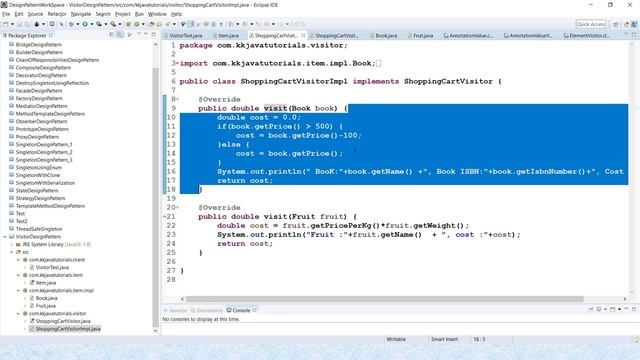Viewport: 640px width, 360px height.
Task: Click the Debug bug icon in toolbar
Action: (x=71, y=24)
